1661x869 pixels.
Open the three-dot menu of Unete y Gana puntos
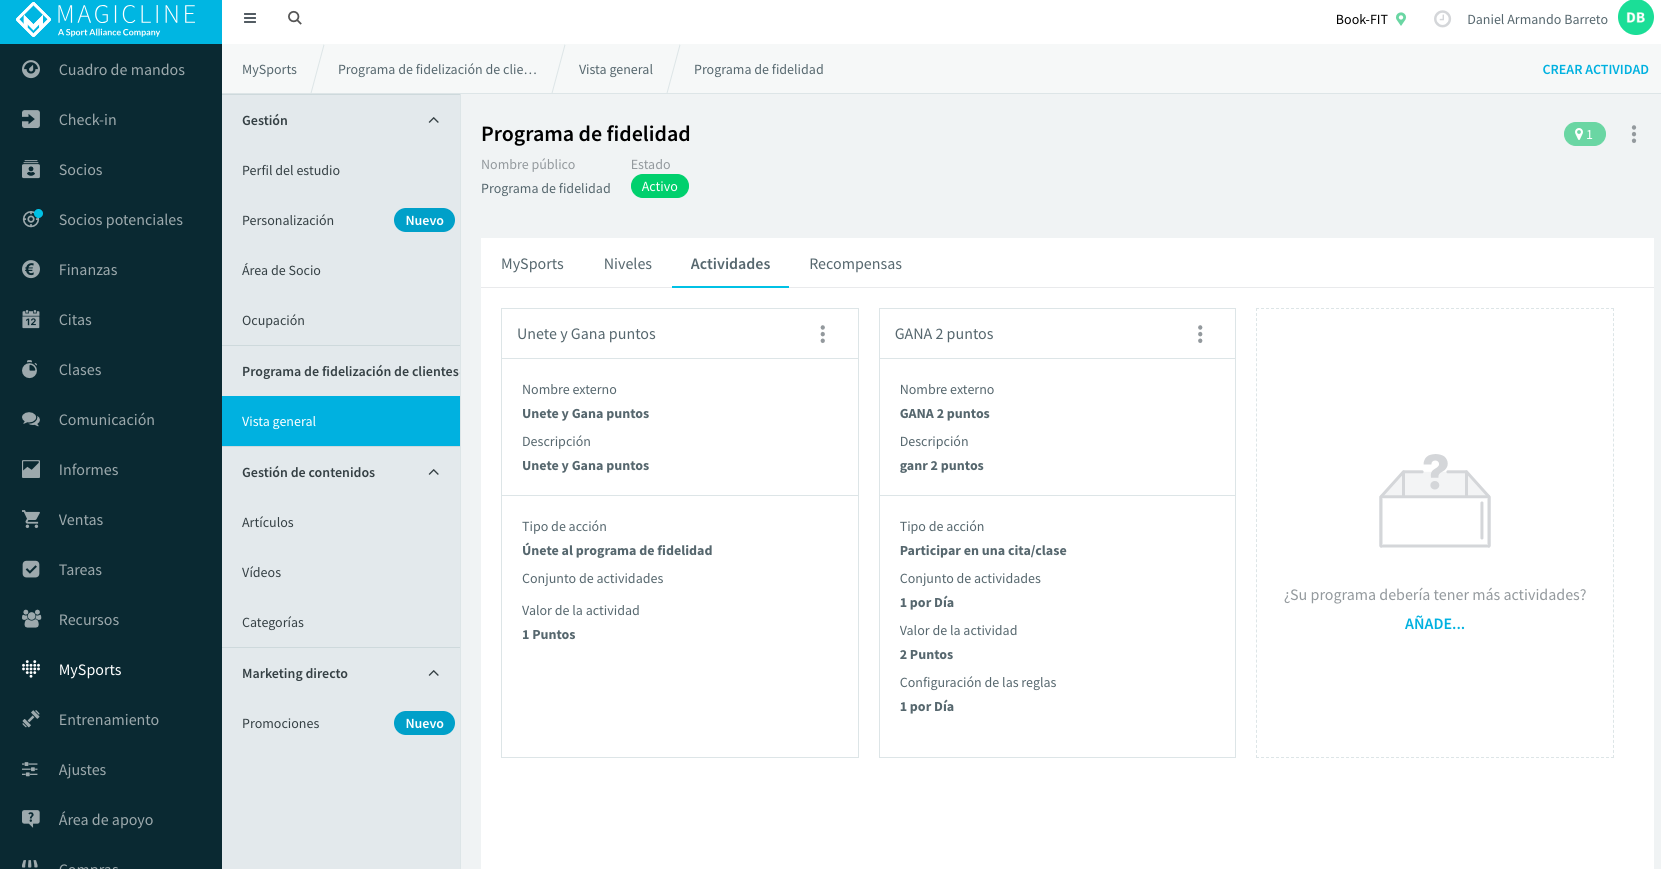tap(823, 334)
